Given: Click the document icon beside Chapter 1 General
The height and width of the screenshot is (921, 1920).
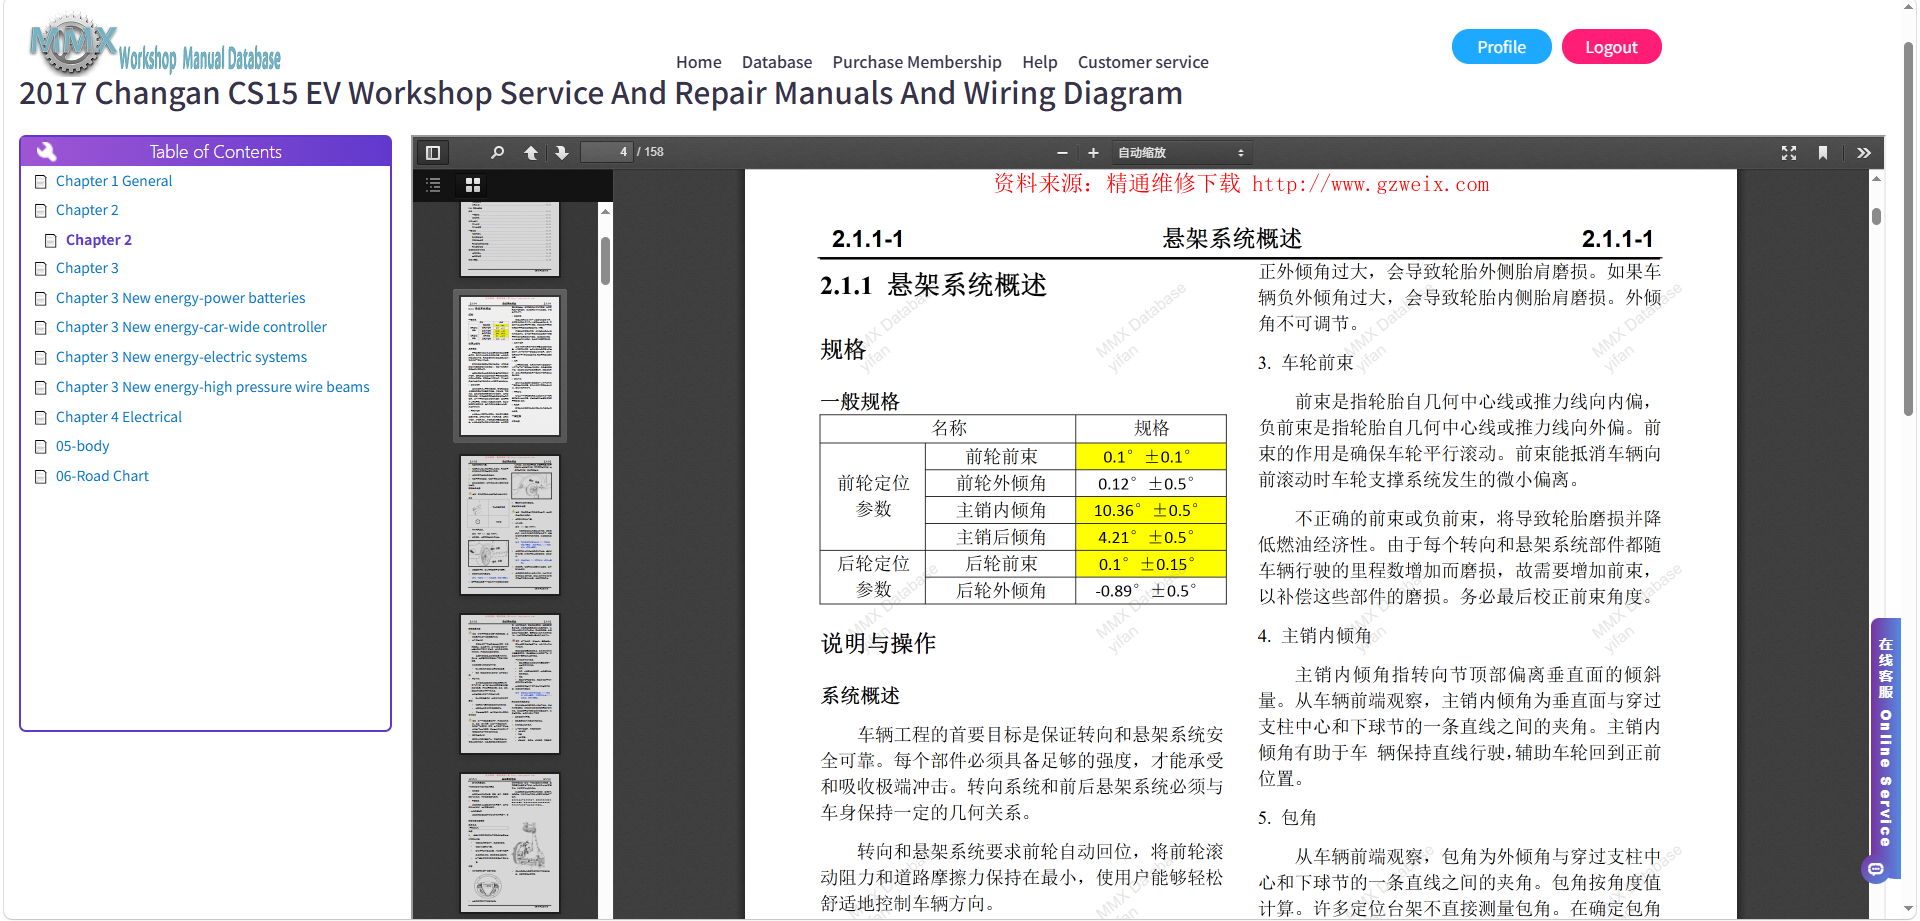Looking at the screenshot, I should click(41, 182).
